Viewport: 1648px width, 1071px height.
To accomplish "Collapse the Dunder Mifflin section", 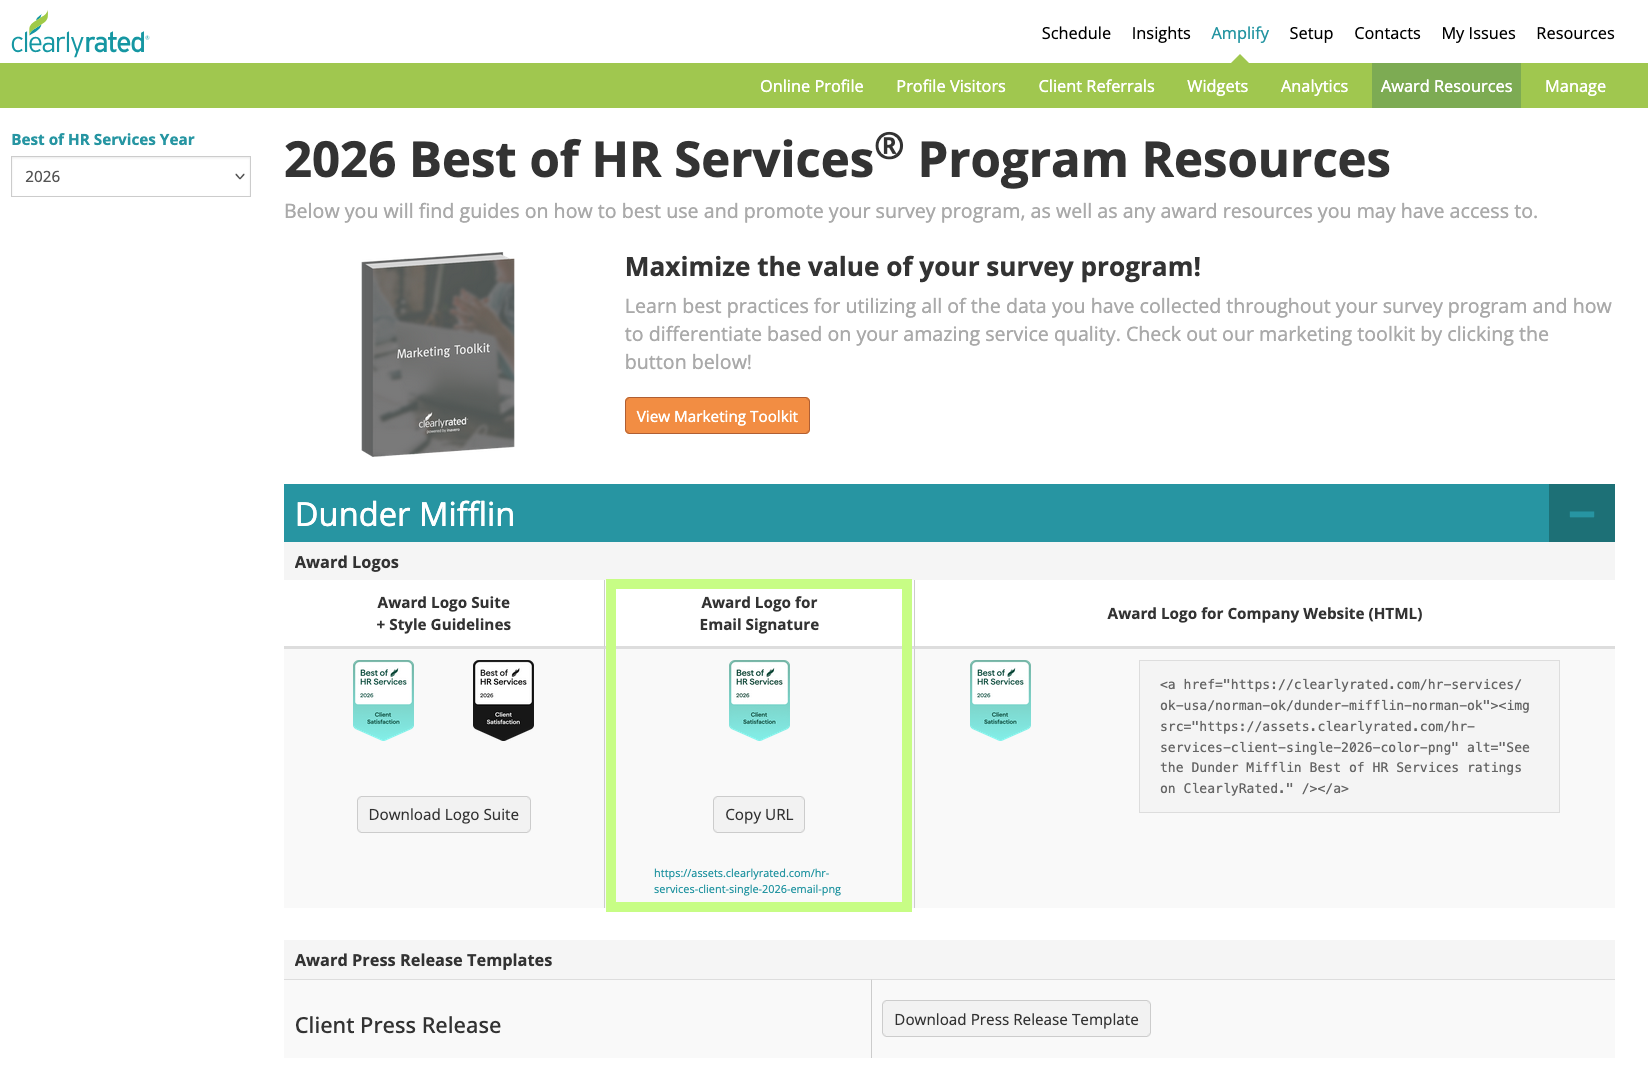I will point(1581,514).
